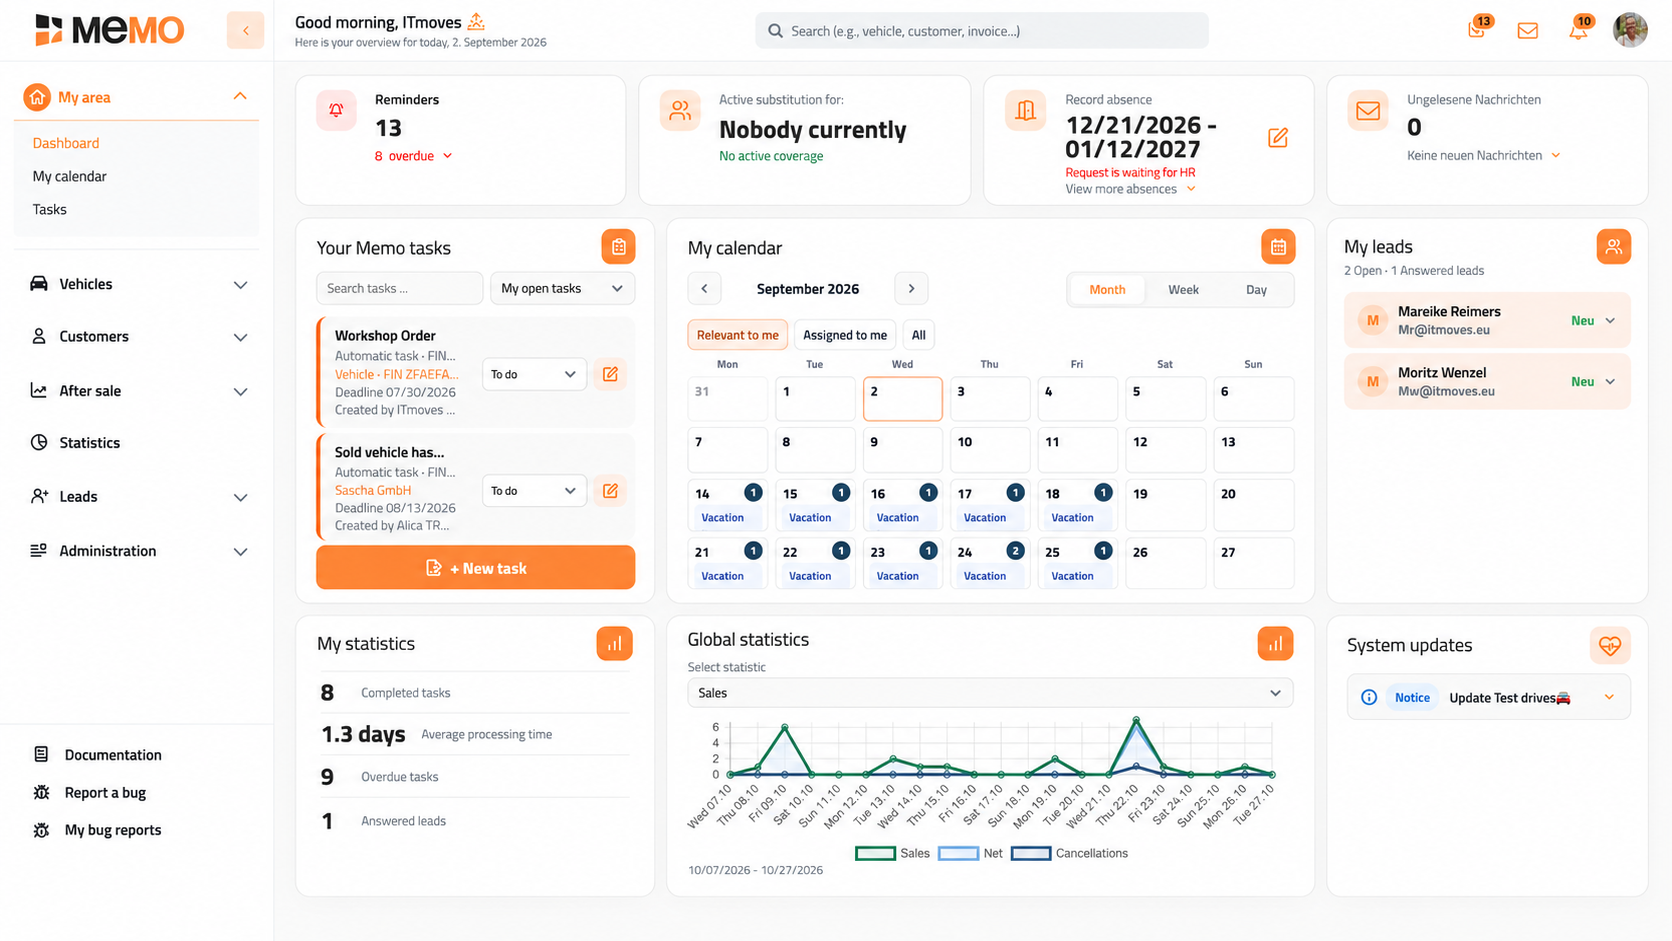Open the tasks icon with badge 13
The width and height of the screenshot is (1672, 941).
(x=1477, y=29)
